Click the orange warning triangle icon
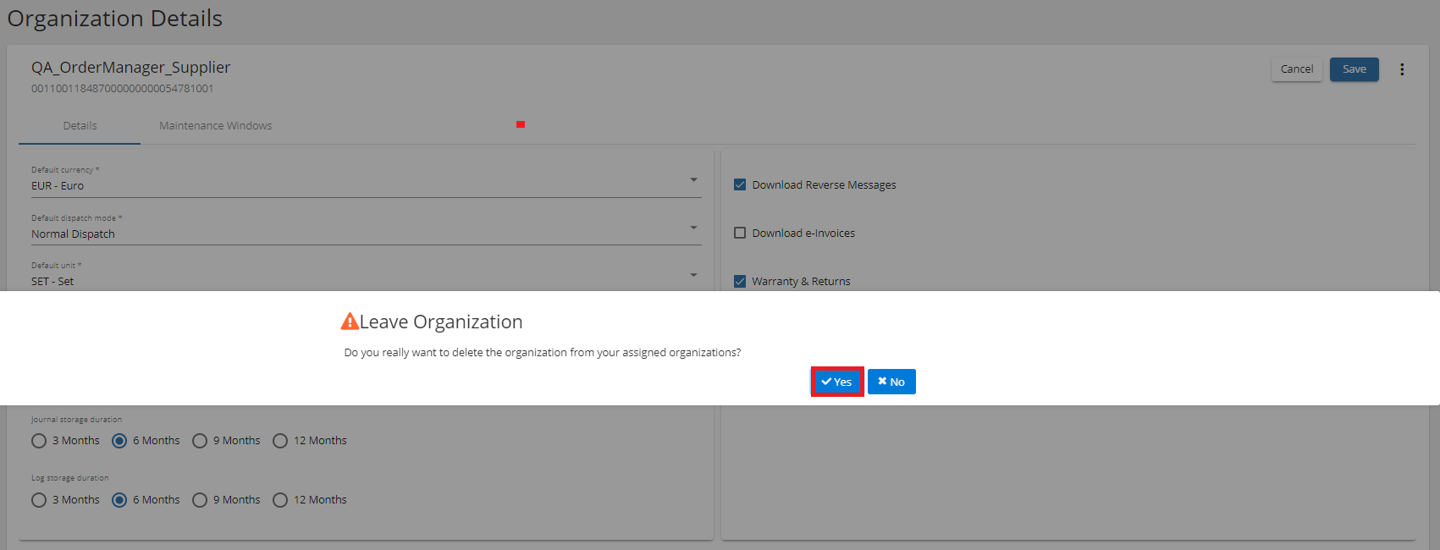Screen dimensions: 1440x550 (x=349, y=322)
